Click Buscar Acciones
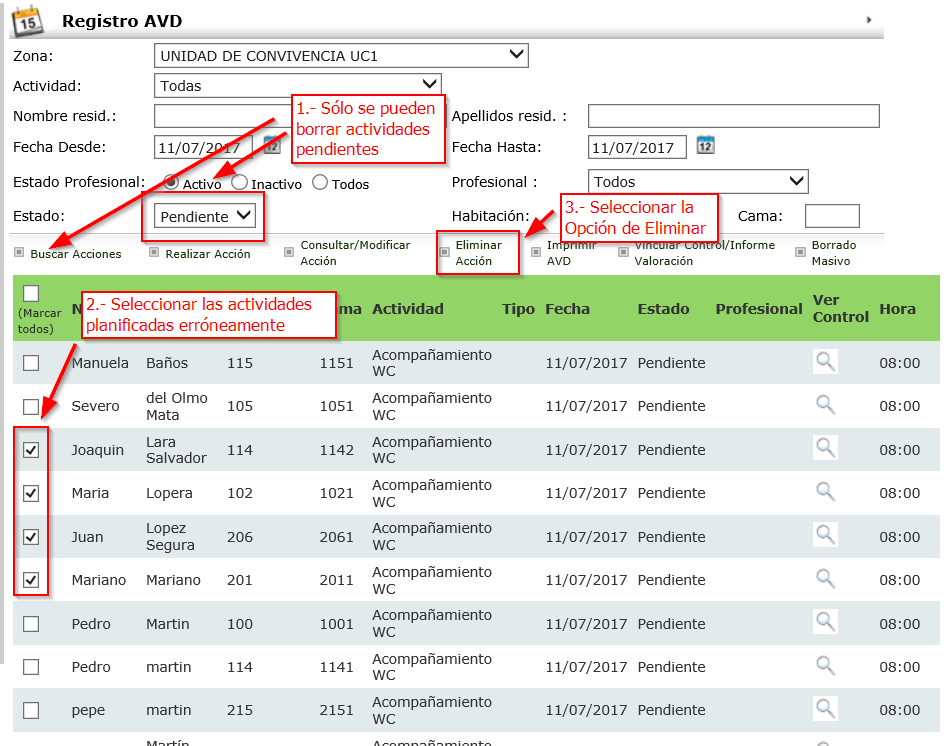The image size is (946, 746). click(x=75, y=254)
